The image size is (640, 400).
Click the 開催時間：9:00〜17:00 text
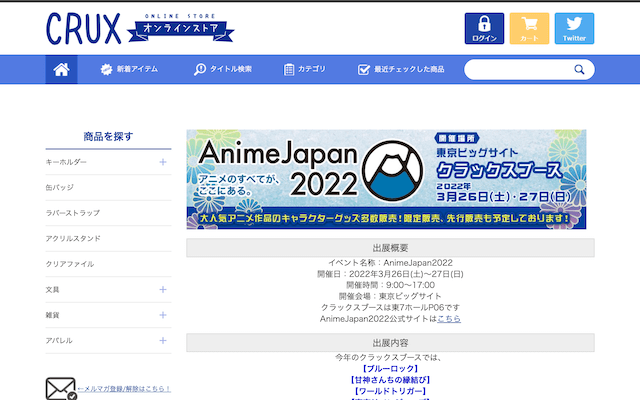point(390,285)
